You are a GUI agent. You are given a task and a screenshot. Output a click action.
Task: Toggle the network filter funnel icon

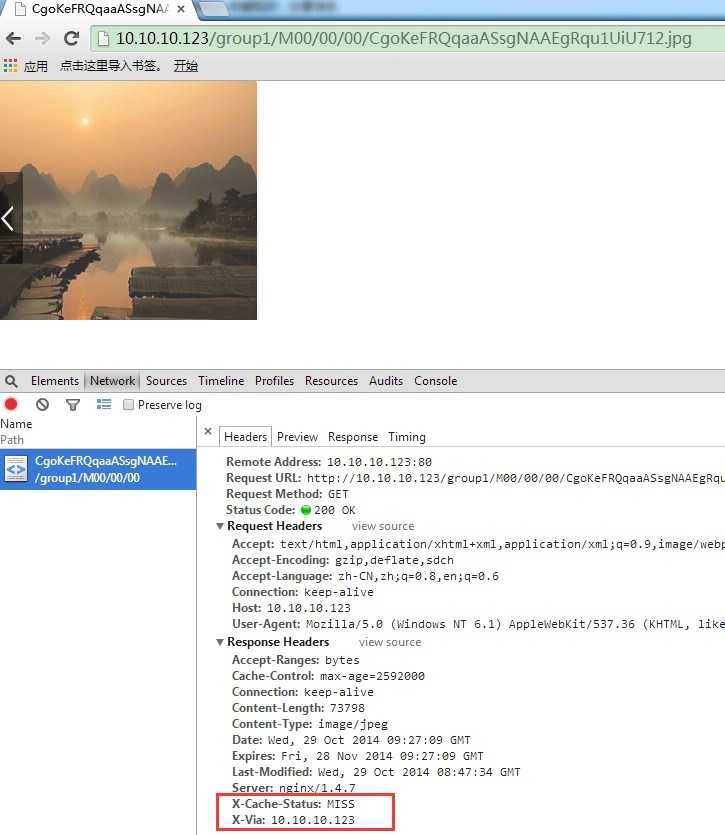click(x=73, y=405)
